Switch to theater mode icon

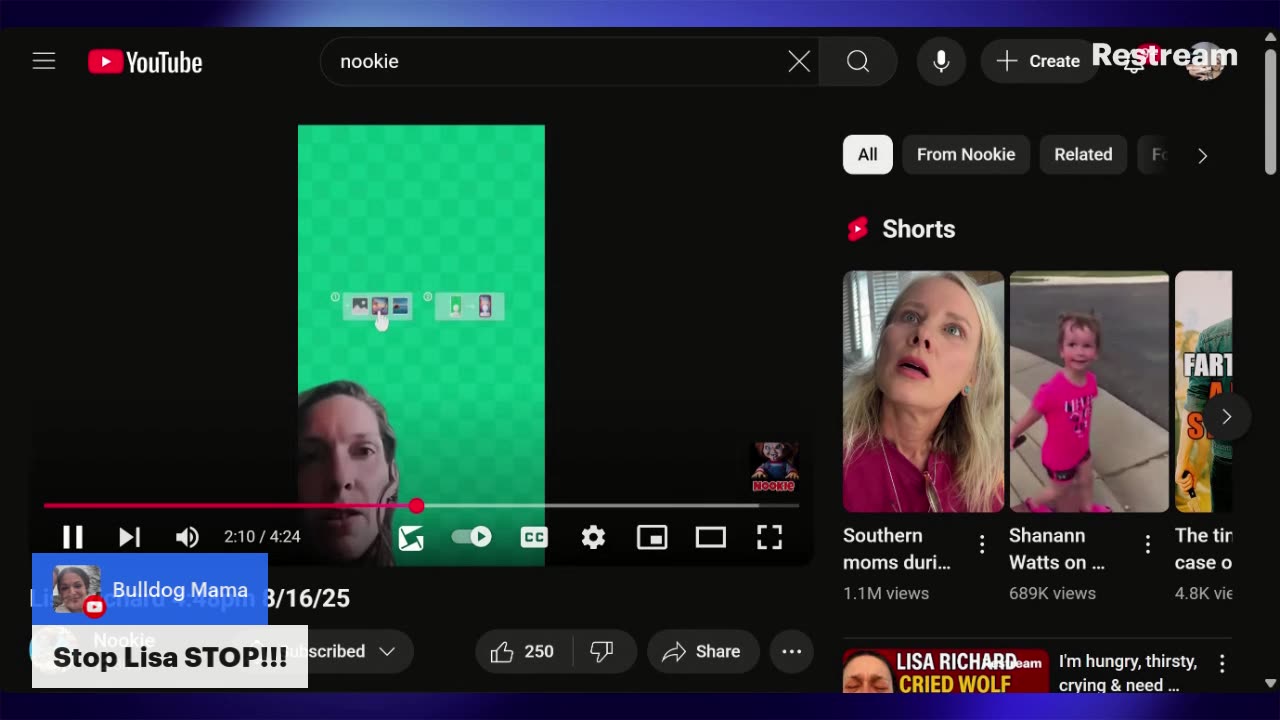point(711,537)
